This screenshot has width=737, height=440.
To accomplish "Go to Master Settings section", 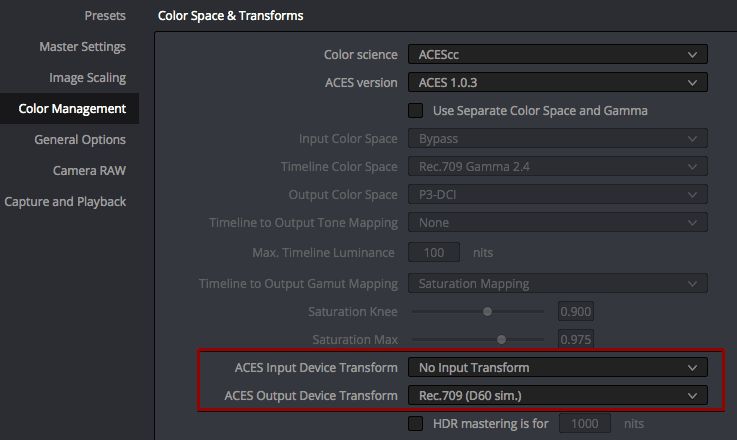I will point(82,47).
